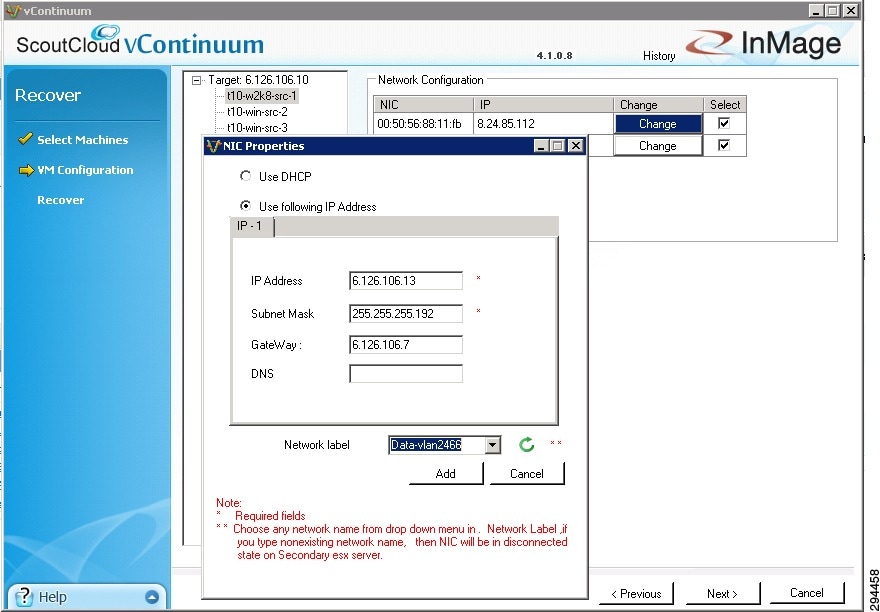
Task: Click the green refresh network label icon
Action: click(x=526, y=445)
